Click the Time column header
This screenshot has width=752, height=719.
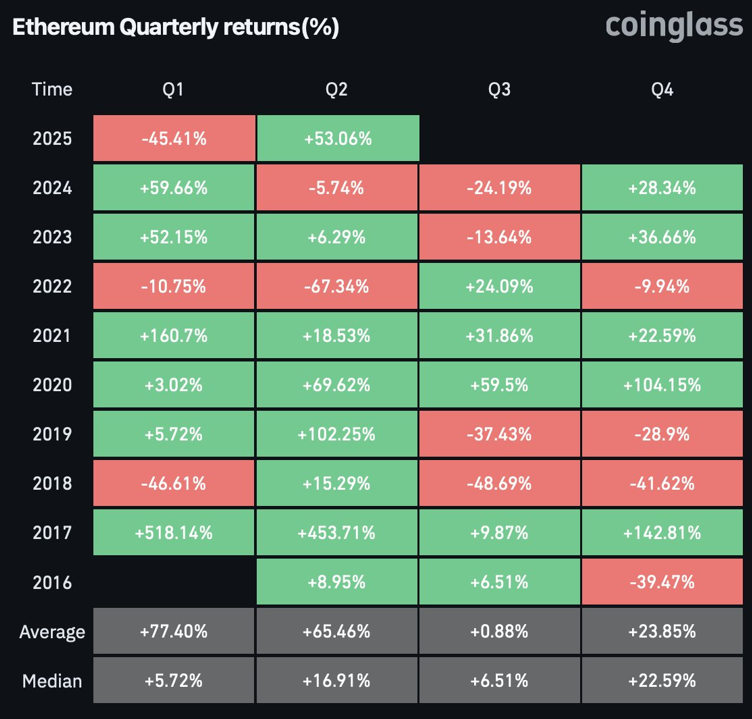click(x=52, y=90)
